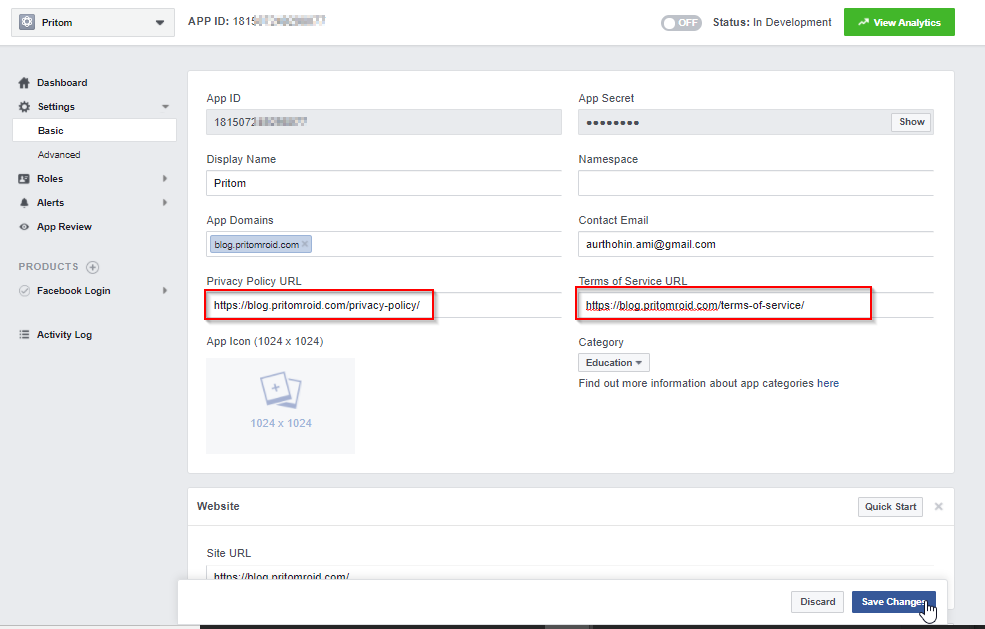Screen dimensions: 985x629
Task: Click the Contact Email field
Action: [x=756, y=244]
